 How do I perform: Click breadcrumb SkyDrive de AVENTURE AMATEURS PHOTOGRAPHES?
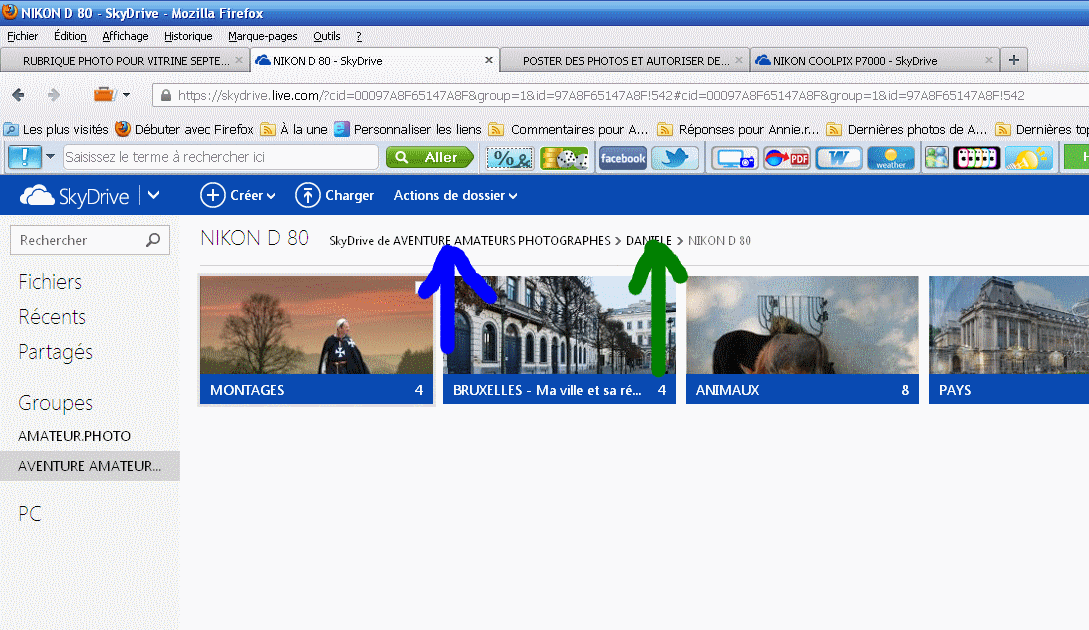[469, 240]
